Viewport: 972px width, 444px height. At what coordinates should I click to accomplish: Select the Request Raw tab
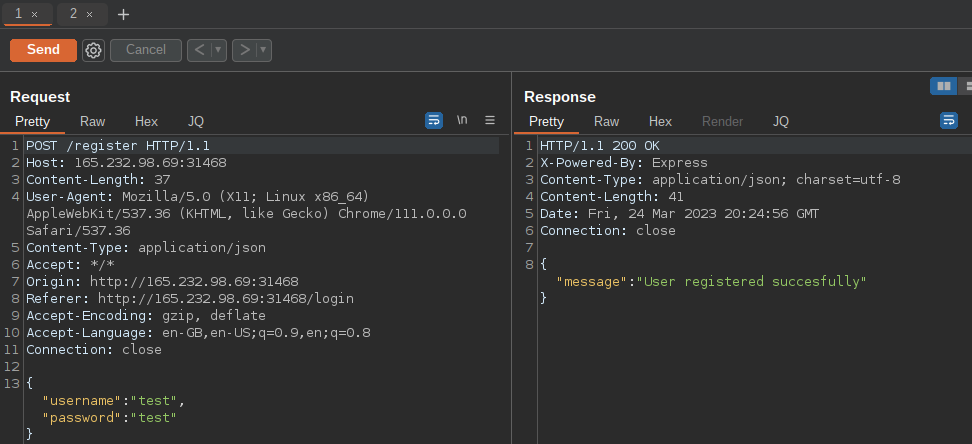coord(92,122)
